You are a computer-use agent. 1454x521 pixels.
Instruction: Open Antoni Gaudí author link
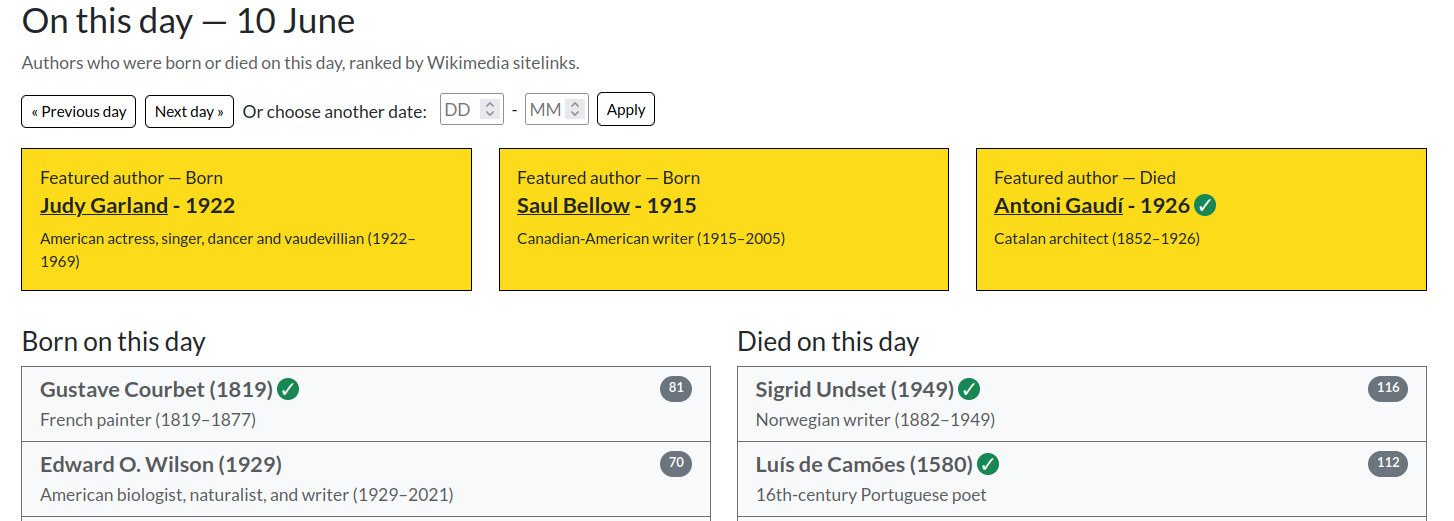(x=1058, y=206)
